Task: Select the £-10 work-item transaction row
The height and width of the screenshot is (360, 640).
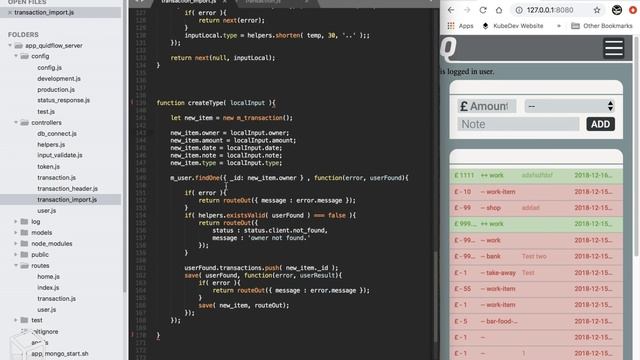Action: [x=536, y=192]
